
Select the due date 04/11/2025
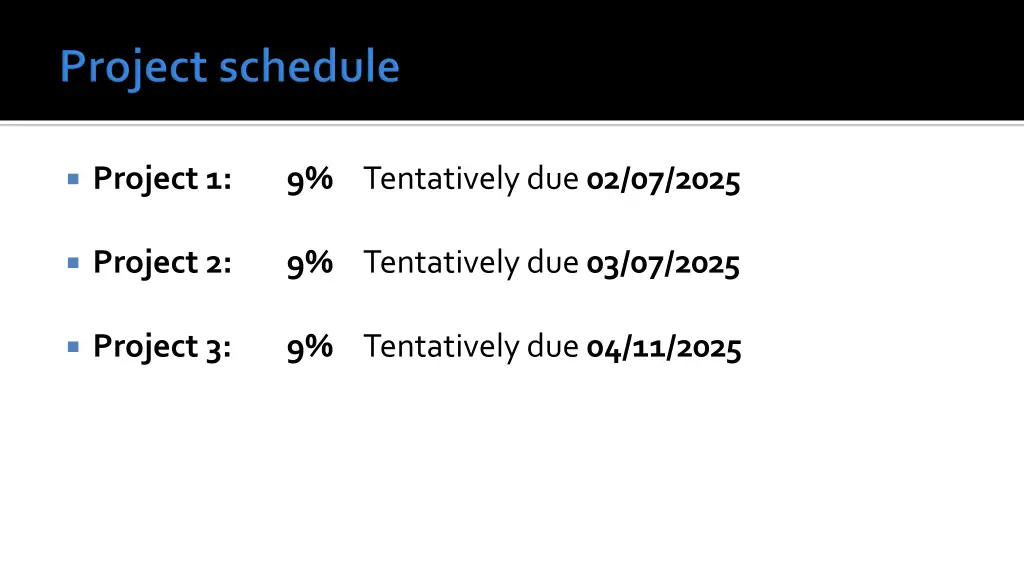click(664, 347)
